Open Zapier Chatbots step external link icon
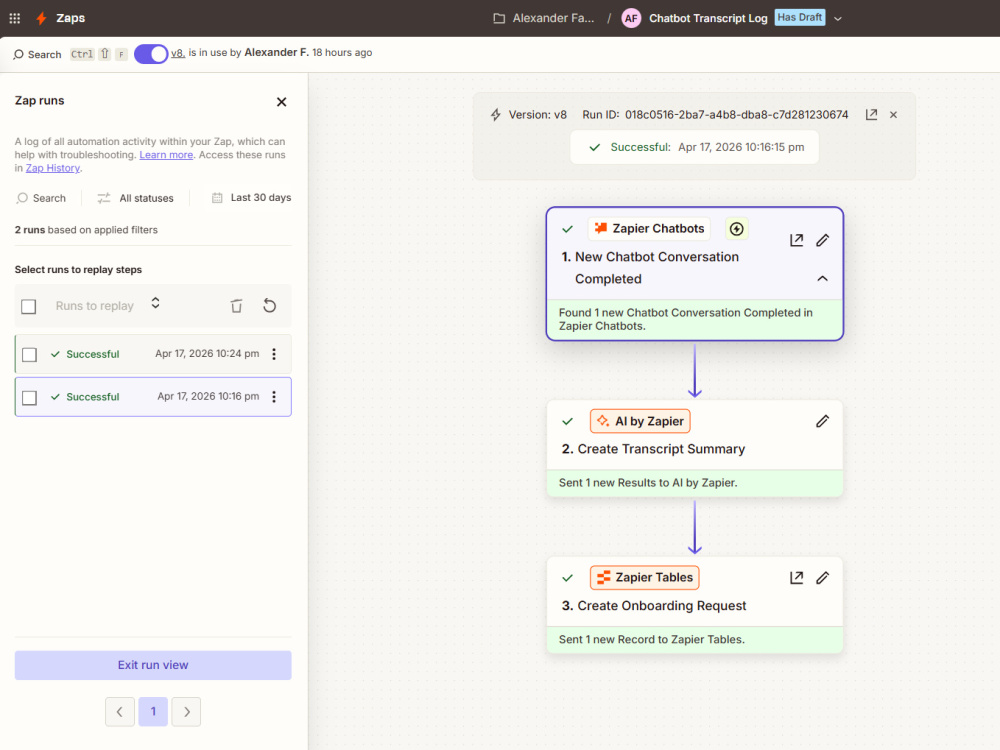 point(797,240)
